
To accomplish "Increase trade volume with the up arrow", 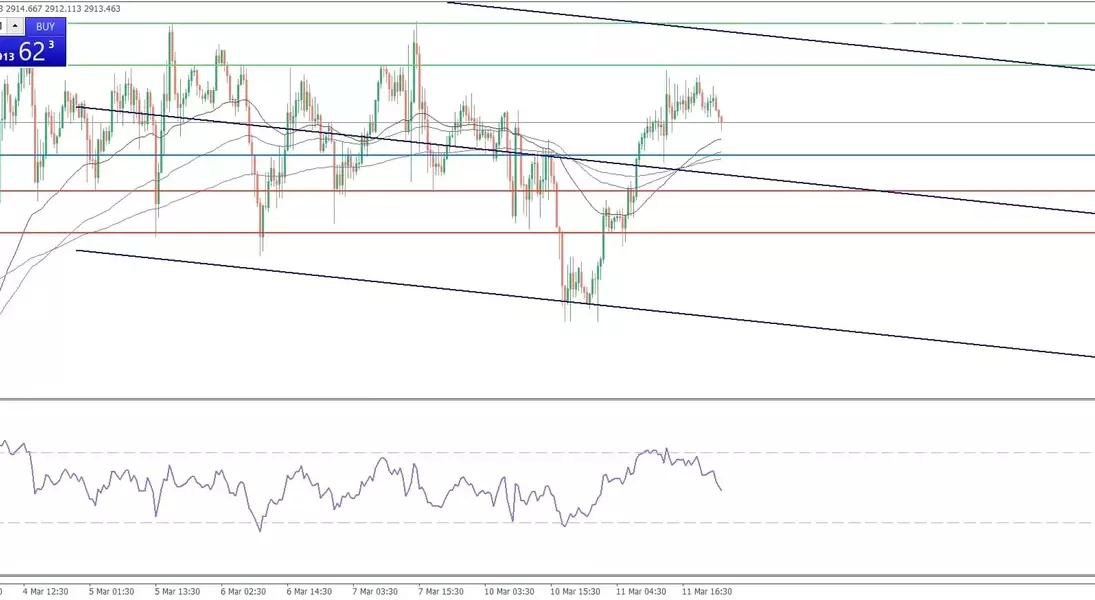I will [14, 26].
